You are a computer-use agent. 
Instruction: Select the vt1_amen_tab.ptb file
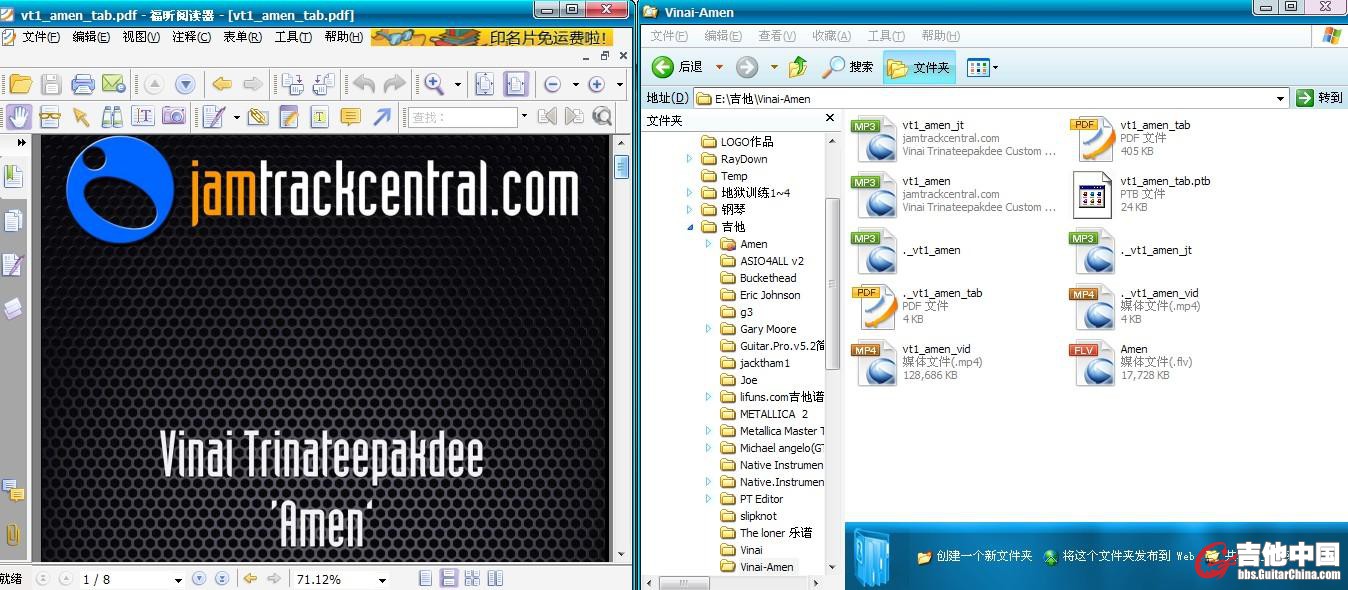tap(1141, 194)
